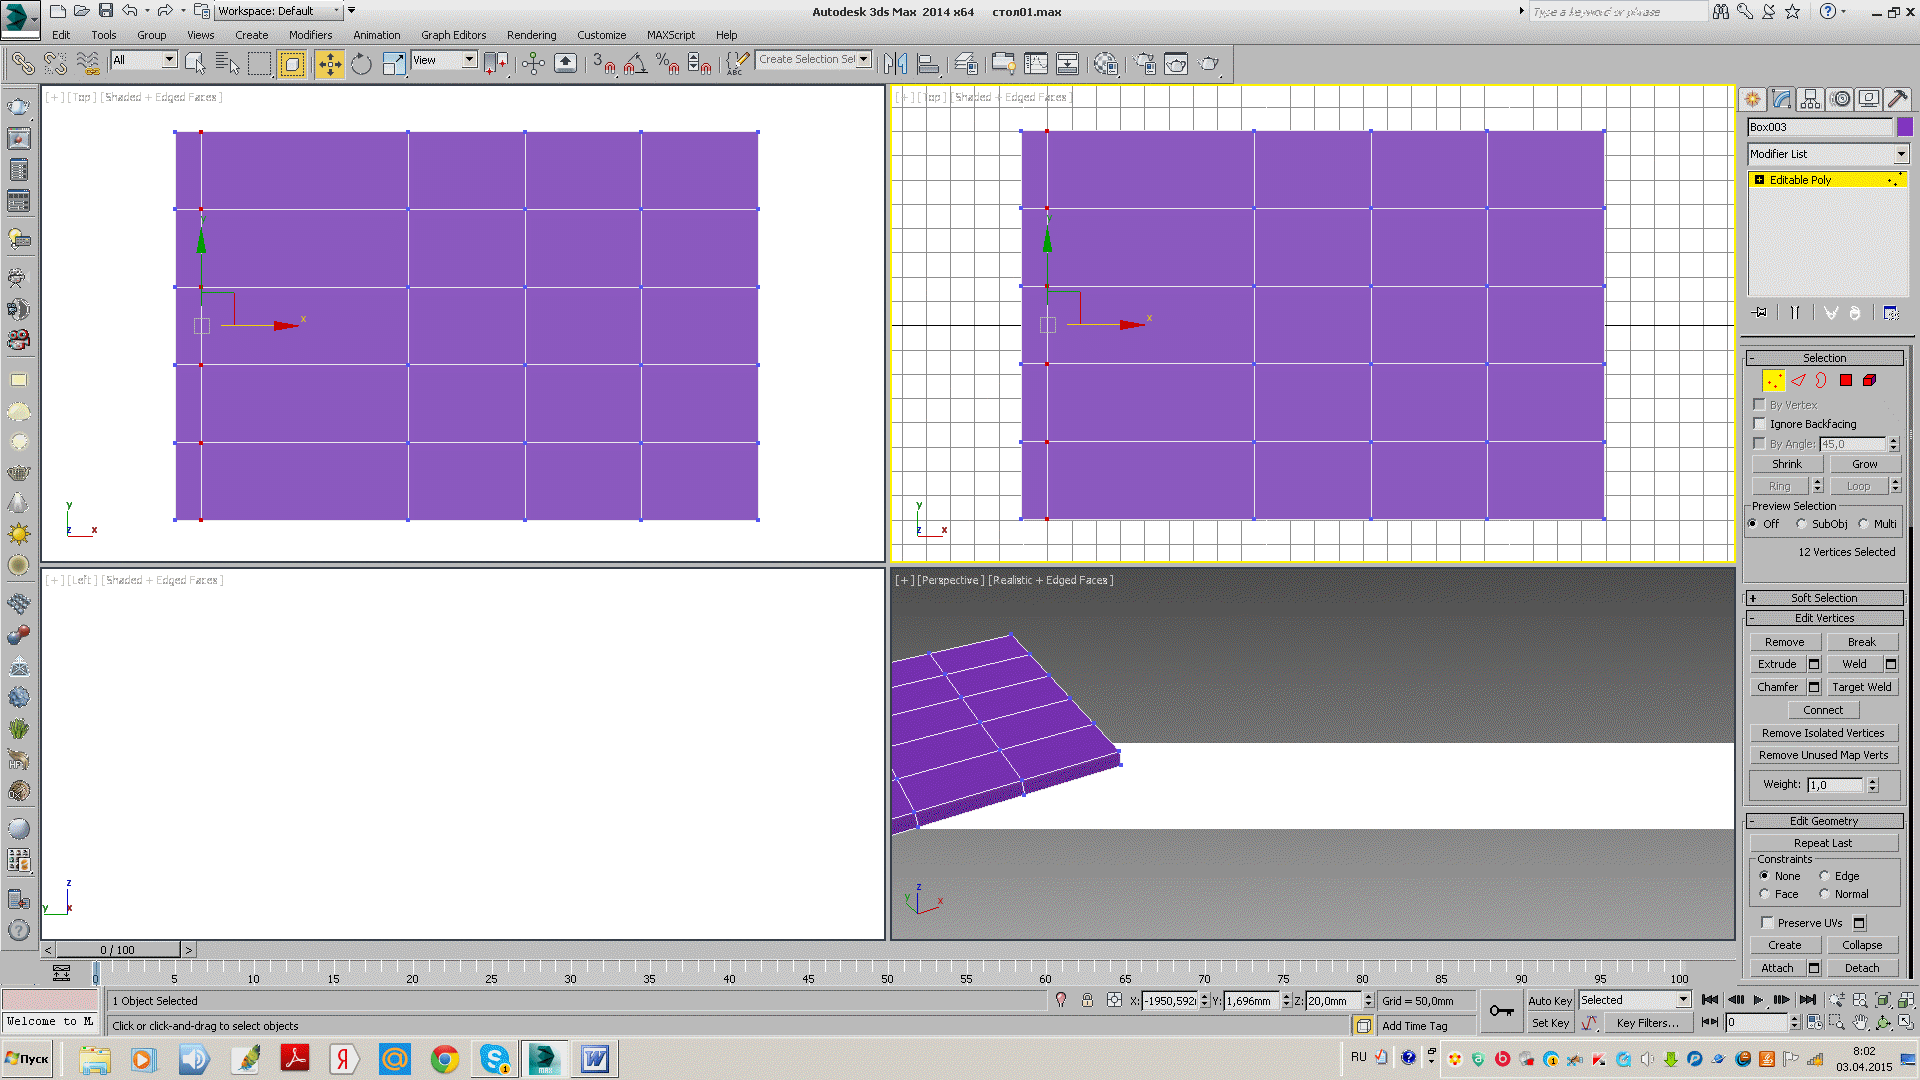Open the Modifiers menu
The height and width of the screenshot is (1080, 1920).
[x=310, y=35]
